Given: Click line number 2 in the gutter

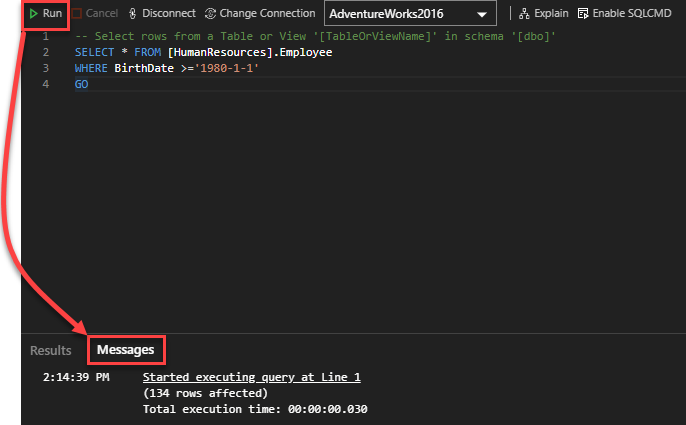Looking at the screenshot, I should tap(46, 53).
